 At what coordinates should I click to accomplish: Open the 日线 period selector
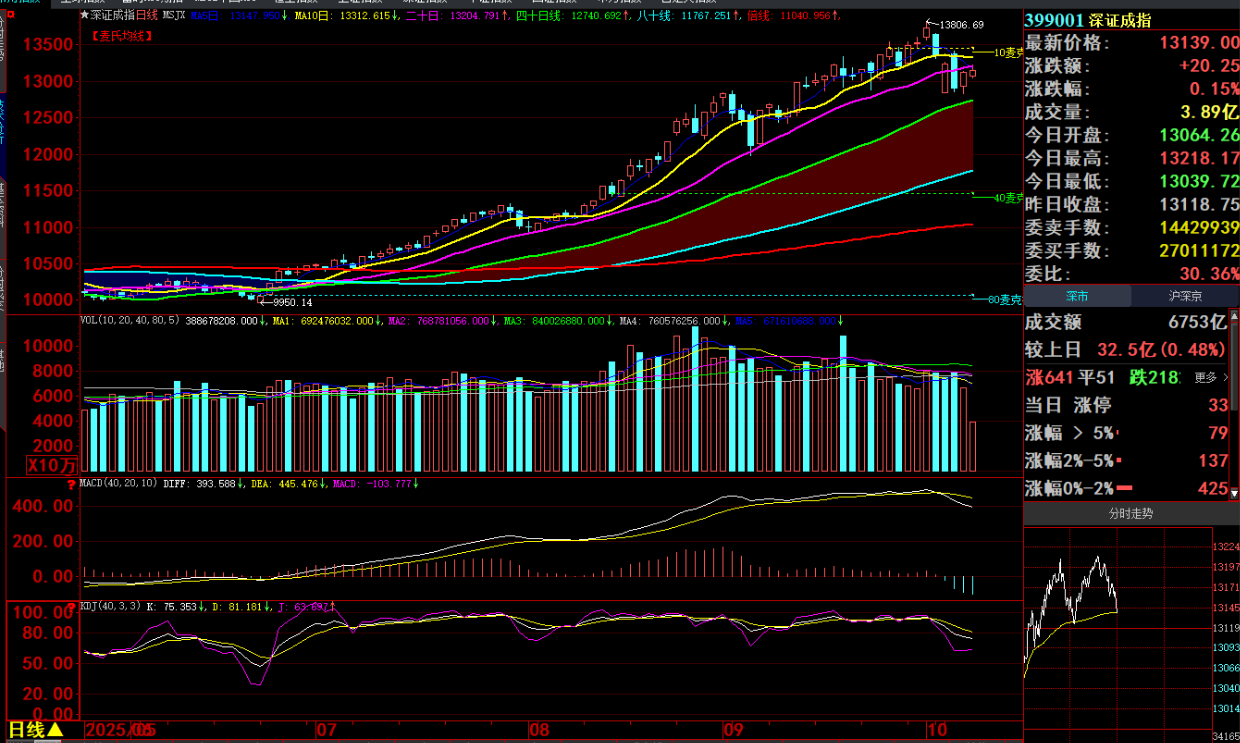(x=36, y=730)
